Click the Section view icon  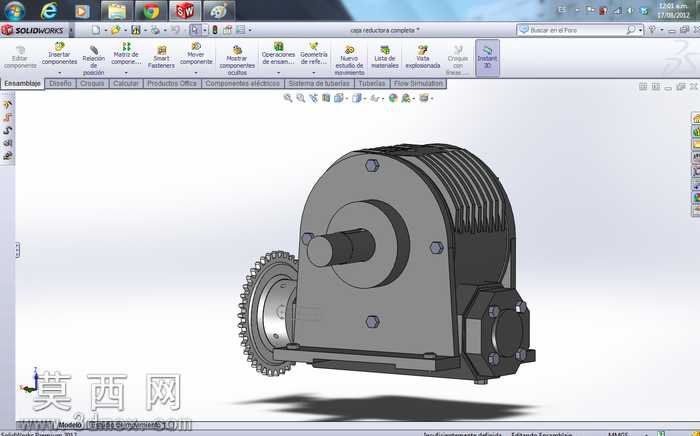(326, 98)
